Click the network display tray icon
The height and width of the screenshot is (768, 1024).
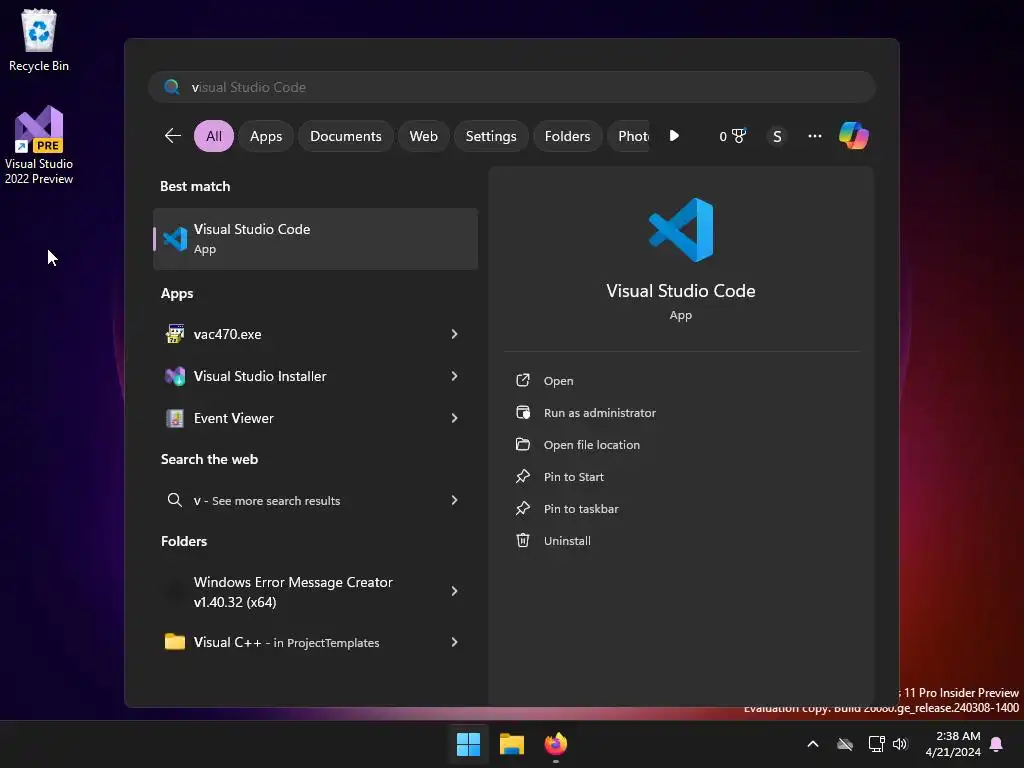point(876,744)
